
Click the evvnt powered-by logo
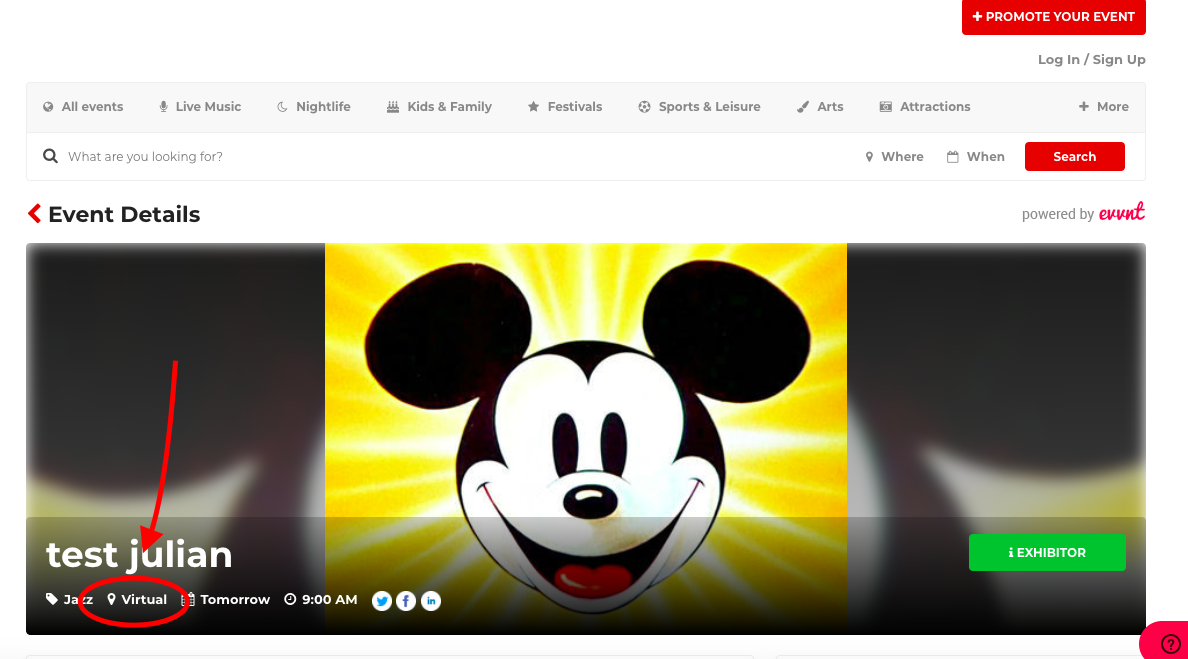pyautogui.click(x=1121, y=212)
